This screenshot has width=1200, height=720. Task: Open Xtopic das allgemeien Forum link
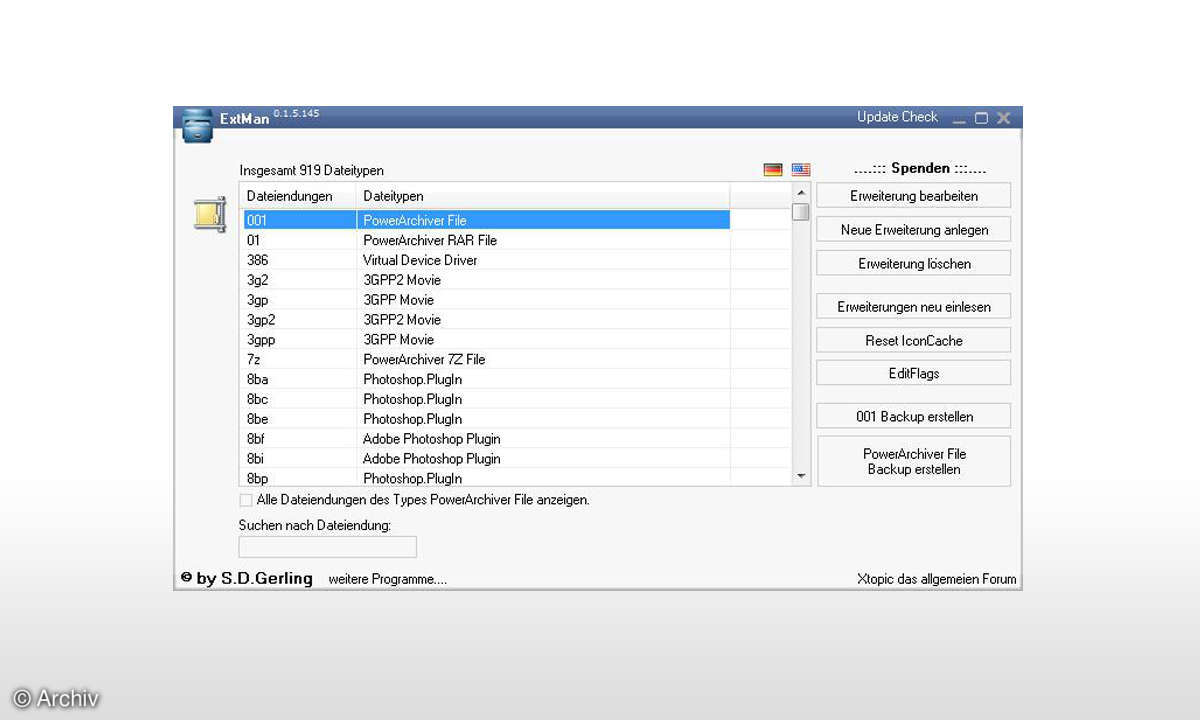pyautogui.click(x=936, y=579)
